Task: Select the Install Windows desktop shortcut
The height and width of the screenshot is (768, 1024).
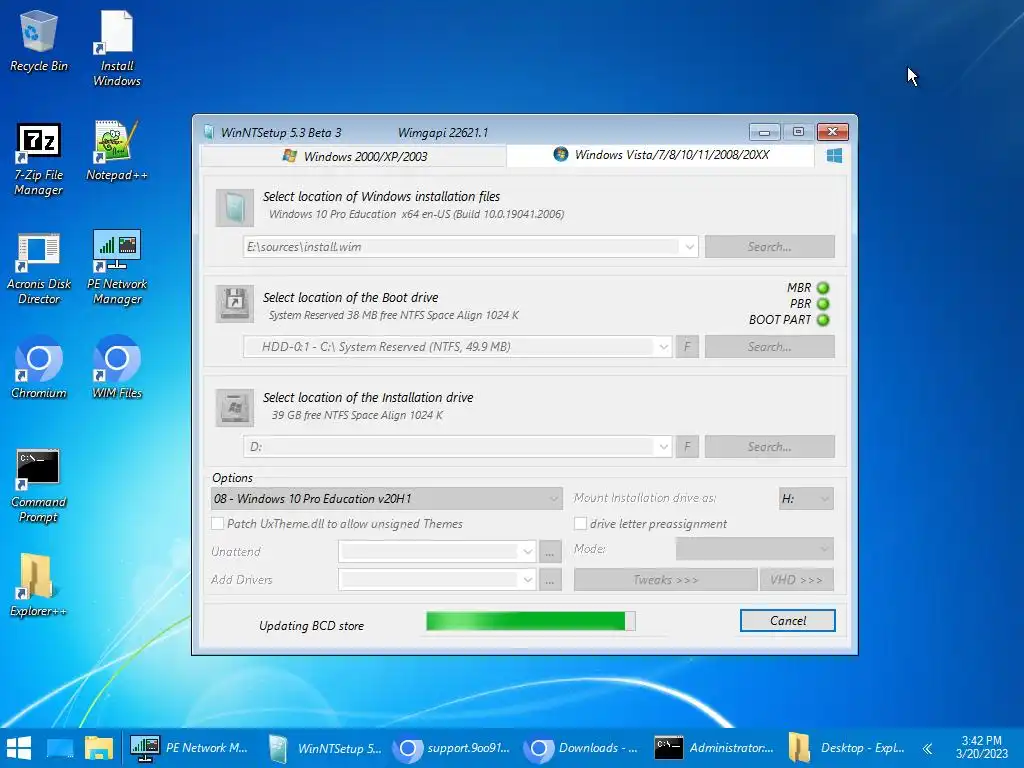Action: point(117,49)
